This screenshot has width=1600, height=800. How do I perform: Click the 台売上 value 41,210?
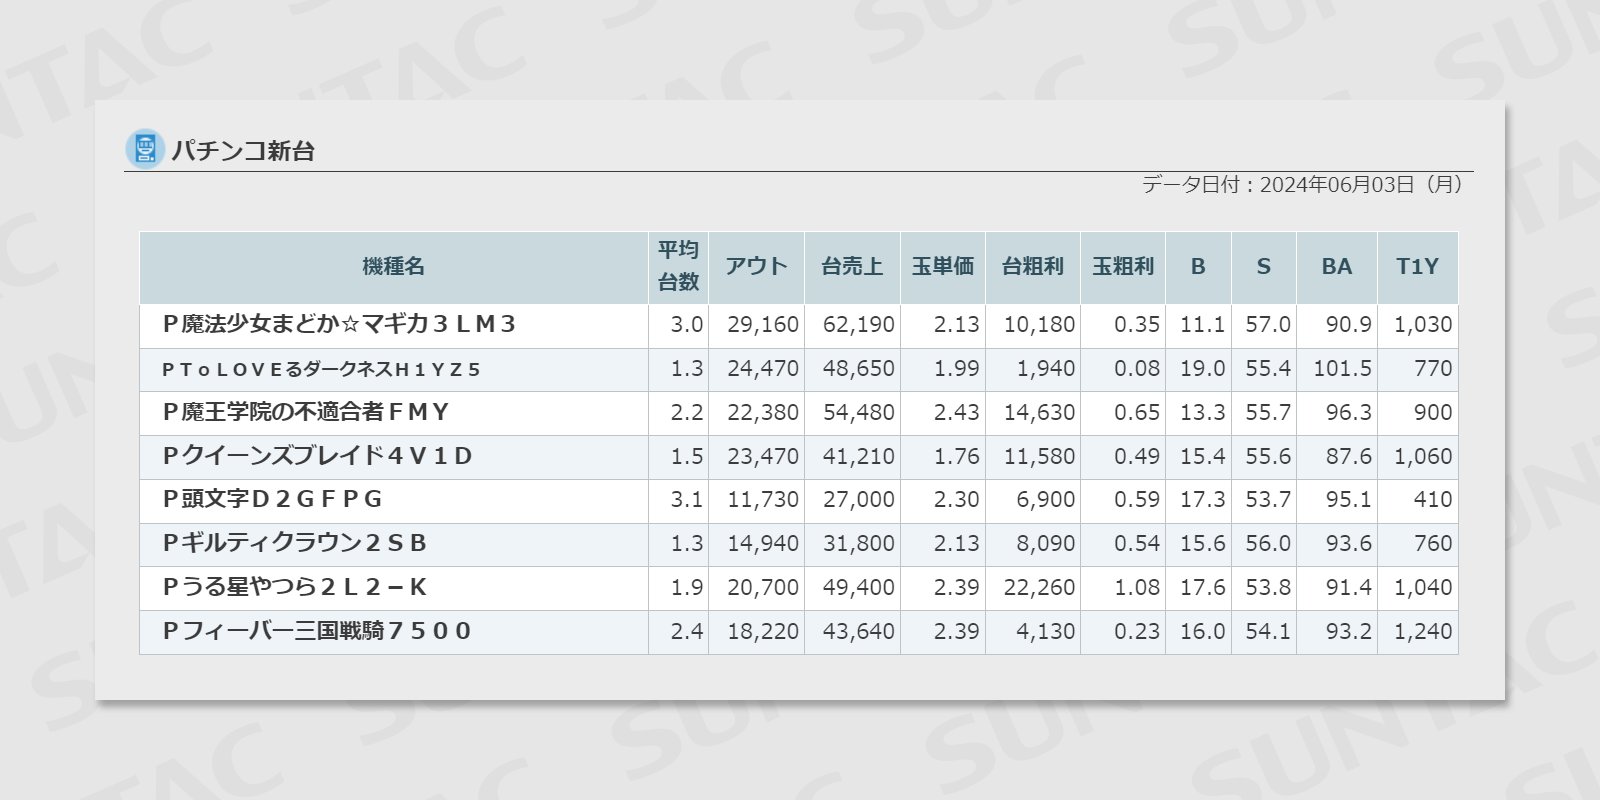[859, 456]
